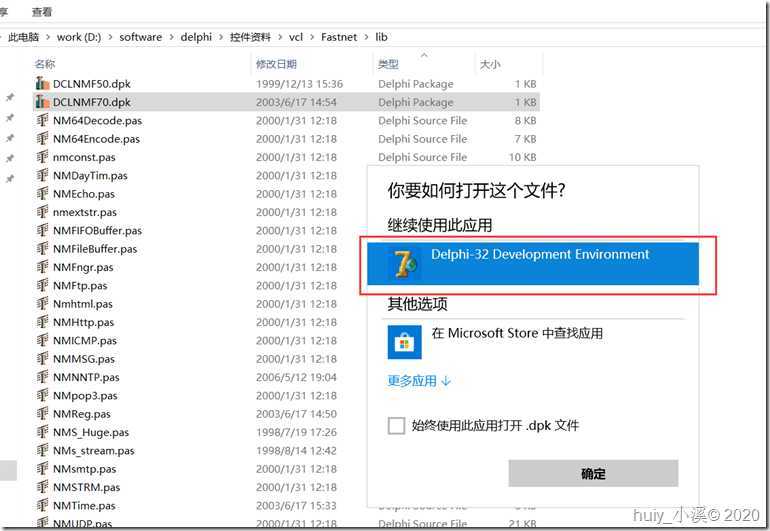This screenshot has height=531, width=770.
Task: Click the NMsmtp.pas file icon
Action: [x=43, y=469]
